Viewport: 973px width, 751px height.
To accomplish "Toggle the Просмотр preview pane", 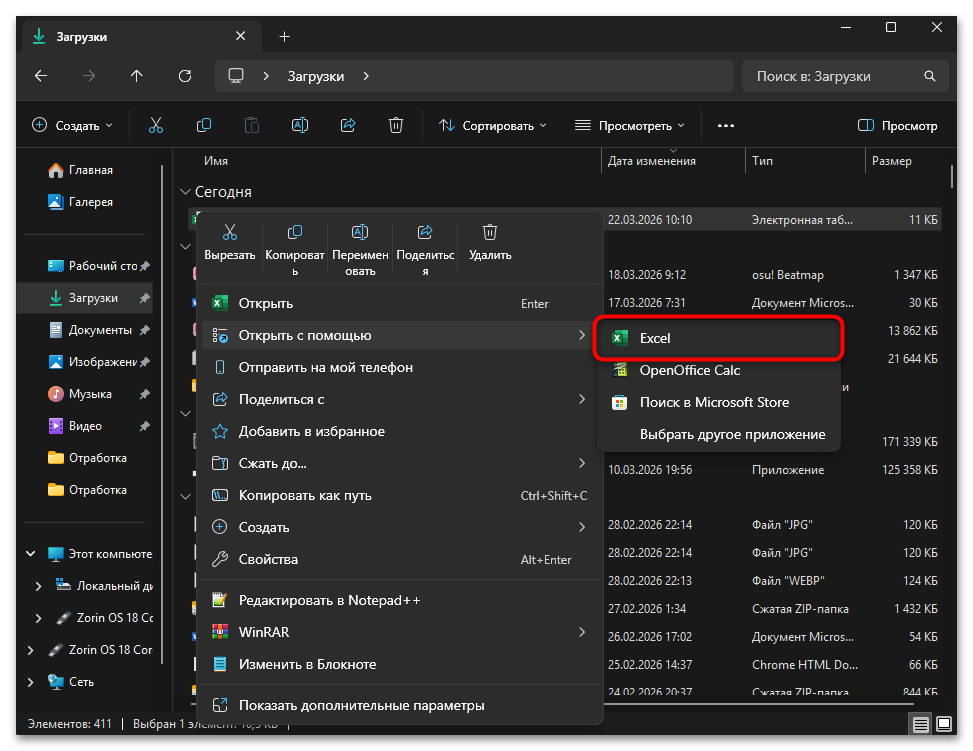I will [x=897, y=126].
